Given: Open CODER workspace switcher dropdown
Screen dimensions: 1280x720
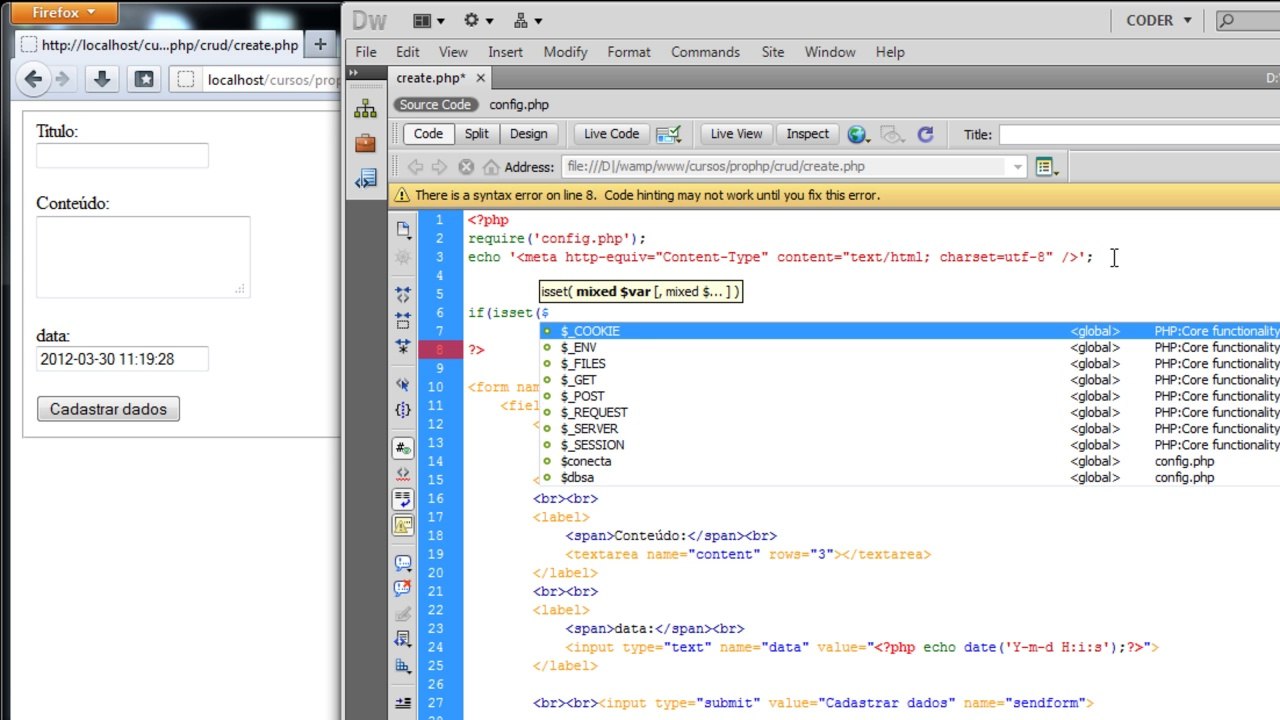Looking at the screenshot, I should (1158, 20).
